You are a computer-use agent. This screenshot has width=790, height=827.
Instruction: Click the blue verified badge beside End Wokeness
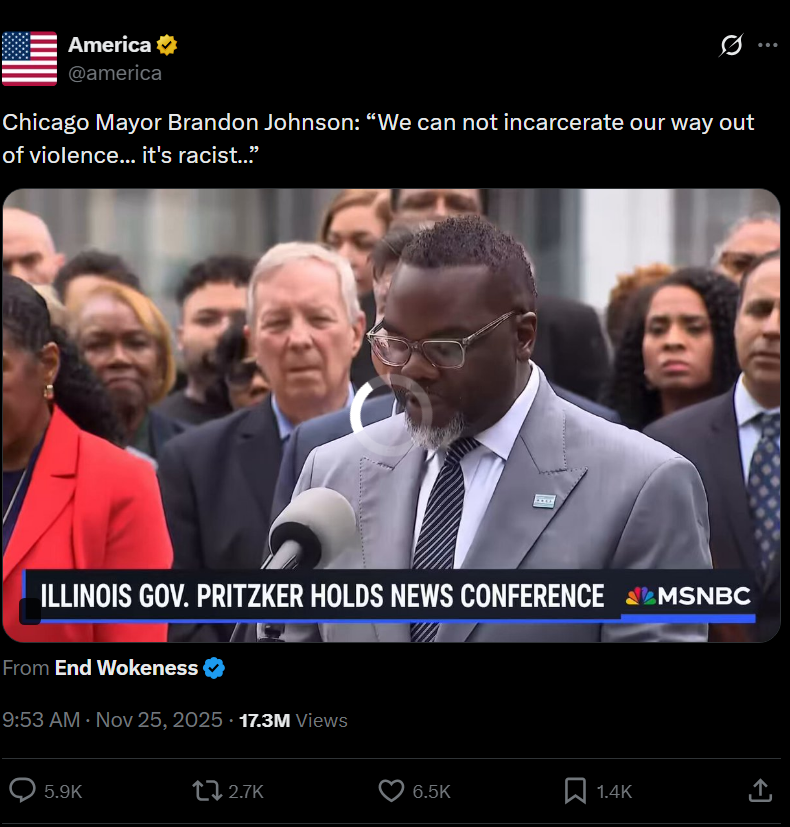(214, 668)
